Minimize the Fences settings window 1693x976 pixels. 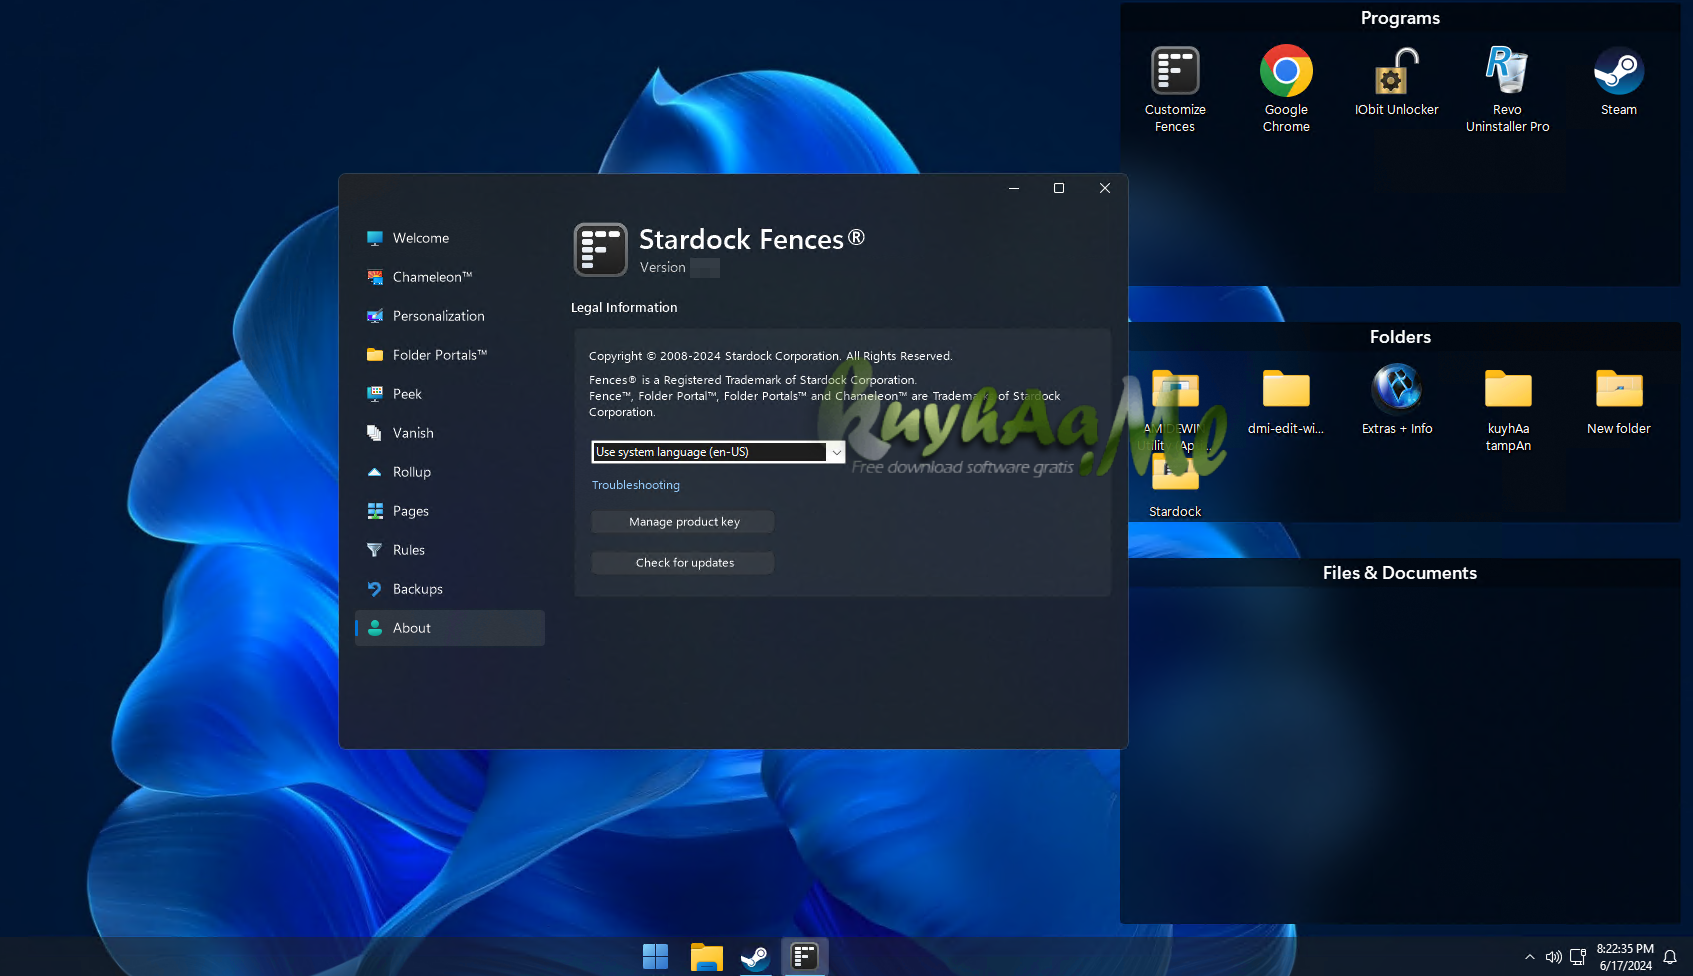(x=1014, y=188)
